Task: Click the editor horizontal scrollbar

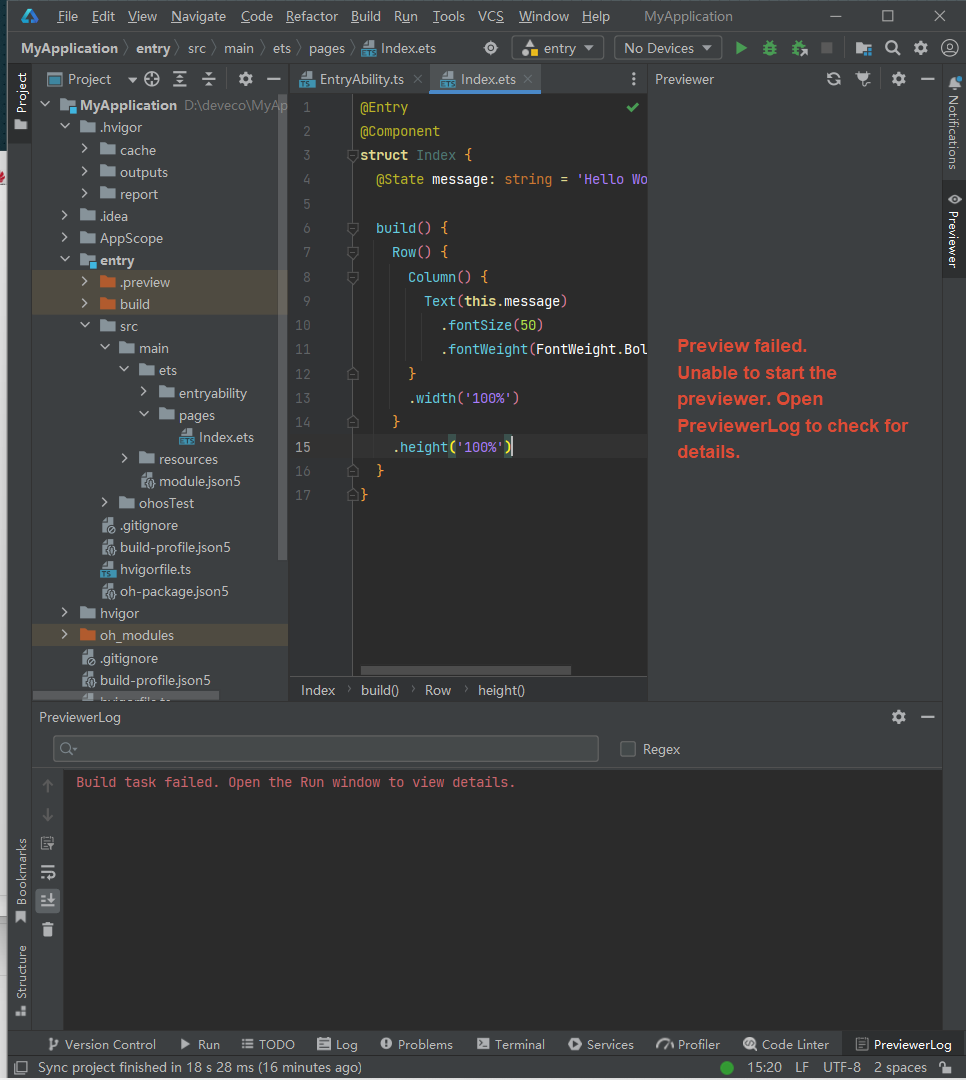Action: tap(466, 670)
